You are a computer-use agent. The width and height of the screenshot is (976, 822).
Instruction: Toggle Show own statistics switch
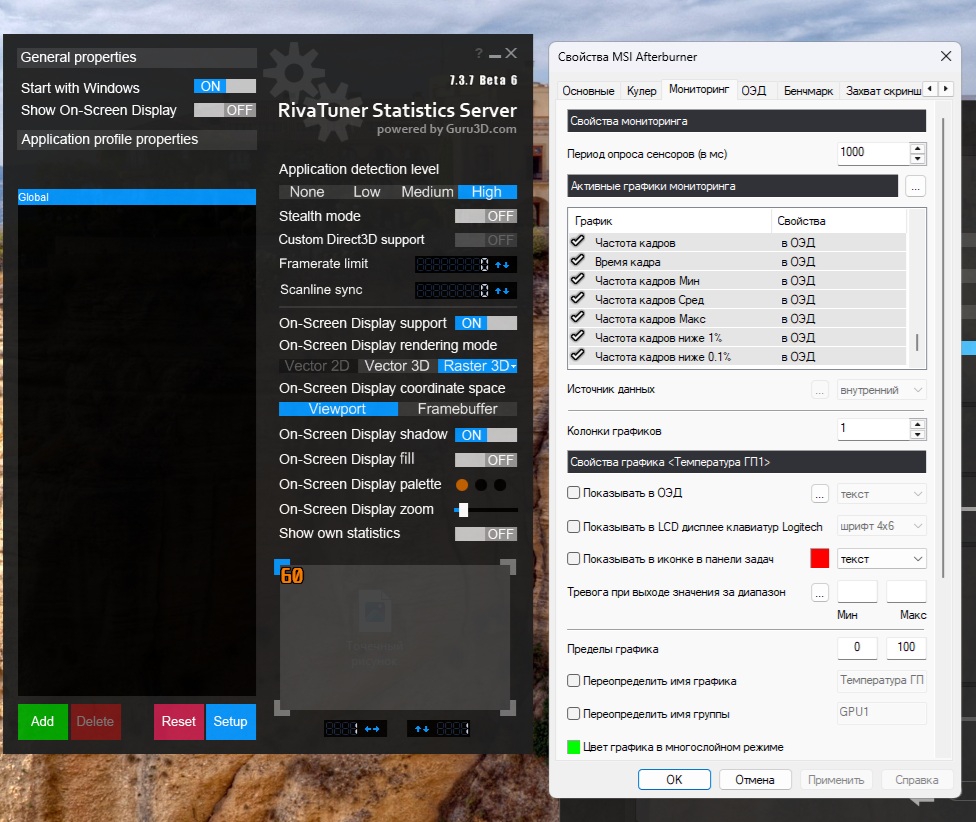[x=486, y=534]
